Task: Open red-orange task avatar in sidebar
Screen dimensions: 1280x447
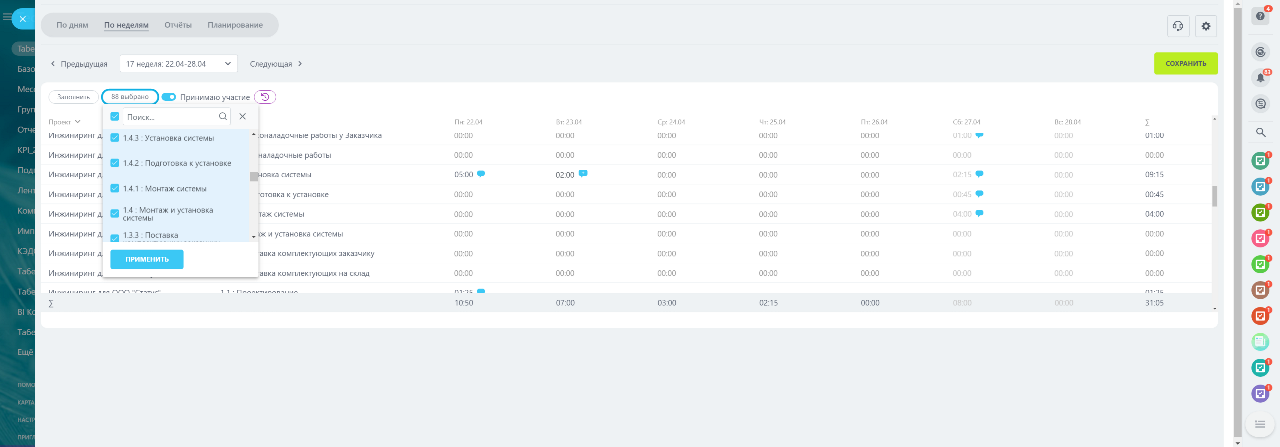Action: coord(1261,316)
